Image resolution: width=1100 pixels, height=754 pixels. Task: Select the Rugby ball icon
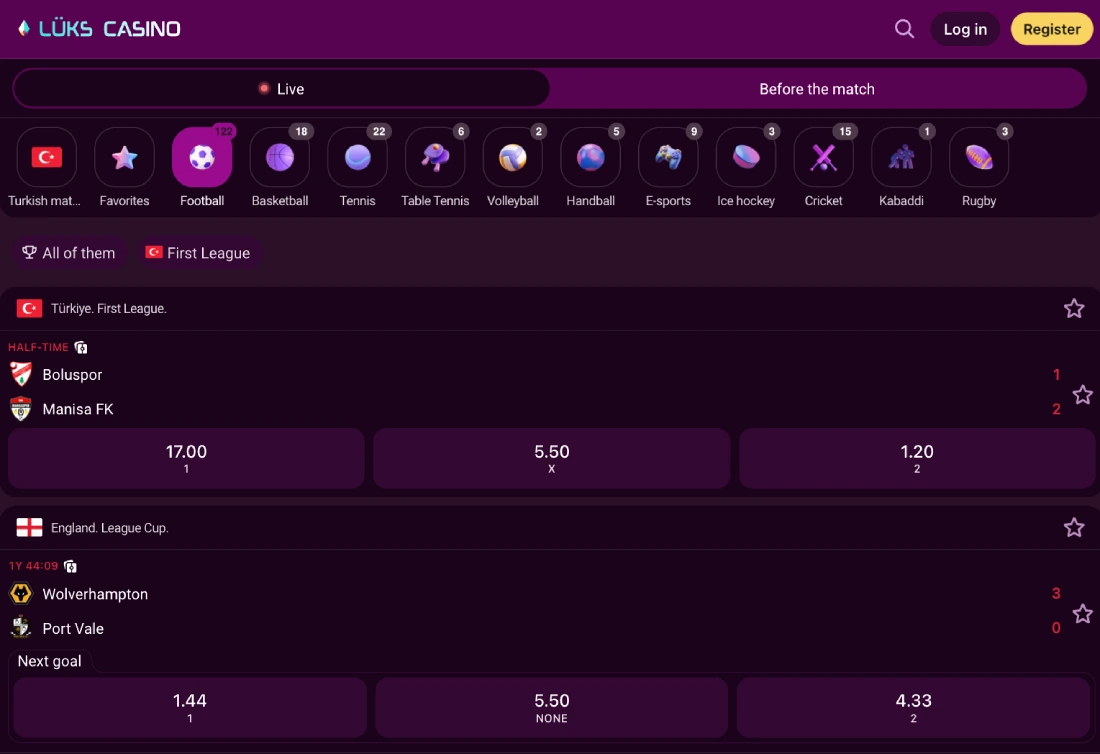click(979, 157)
